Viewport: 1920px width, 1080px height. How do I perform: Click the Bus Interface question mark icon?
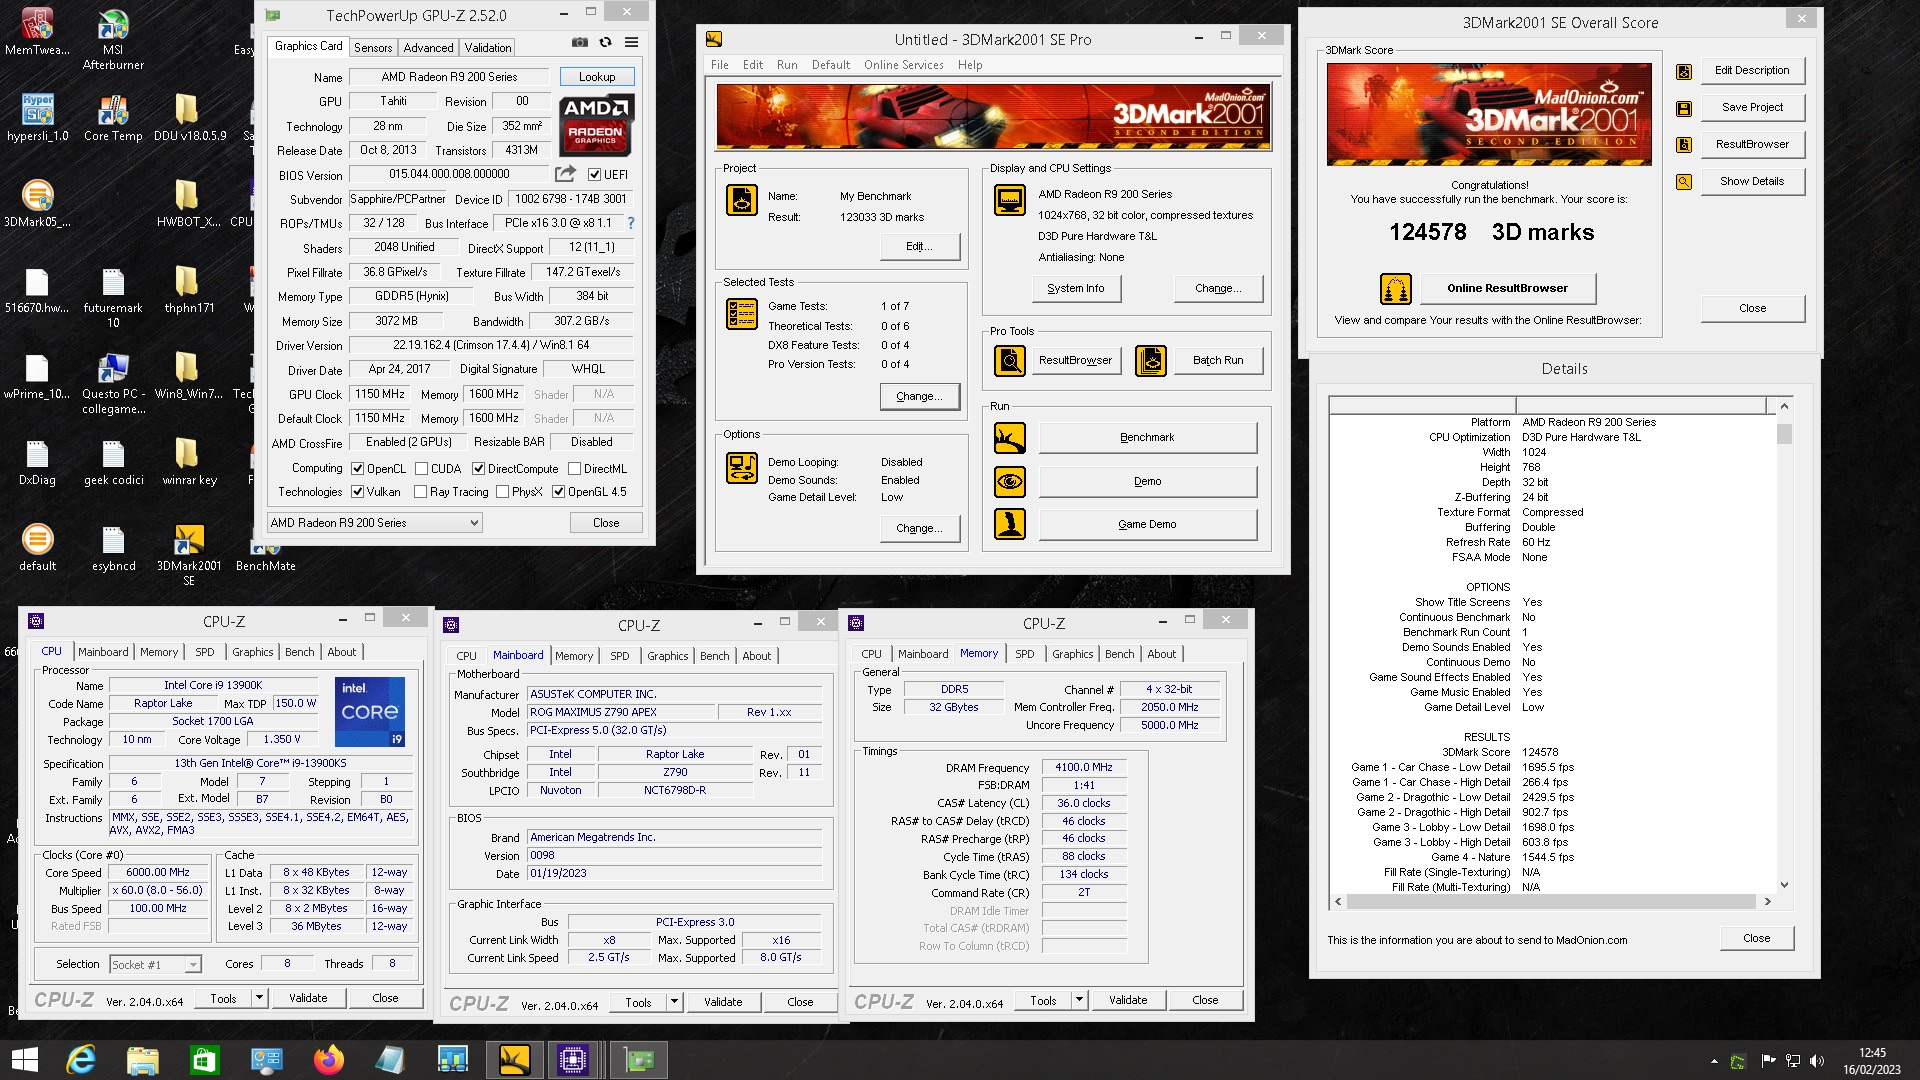[x=631, y=223]
